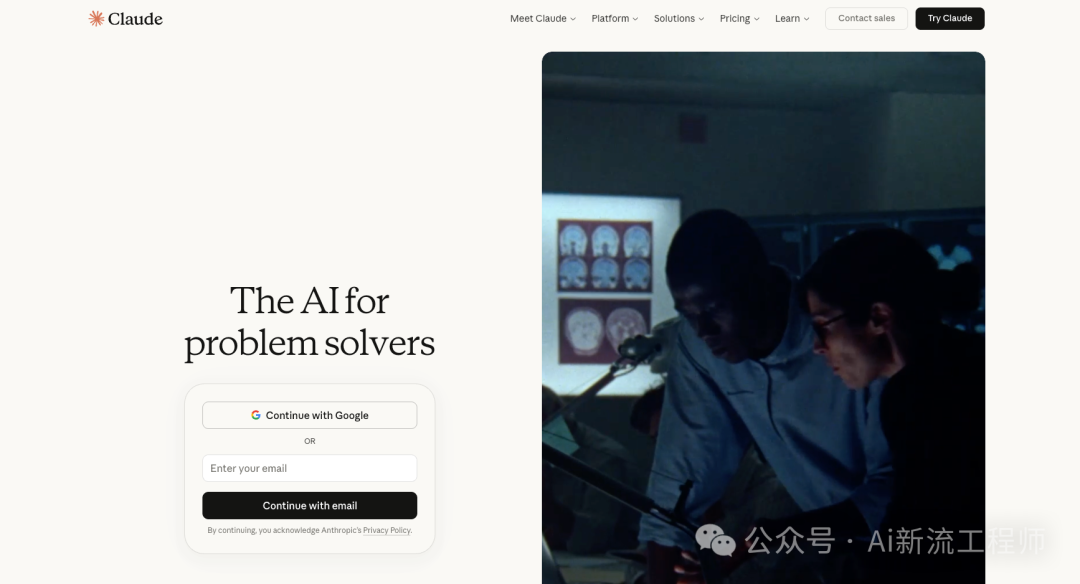This screenshot has width=1080, height=584.
Task: Open the Privacy Policy link
Action: coord(387,530)
